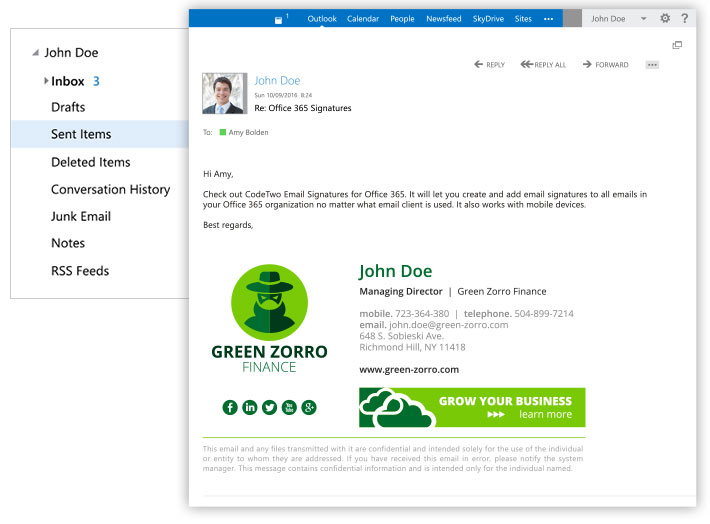
Task: Click the Google Plus icon in signature
Action: click(309, 407)
